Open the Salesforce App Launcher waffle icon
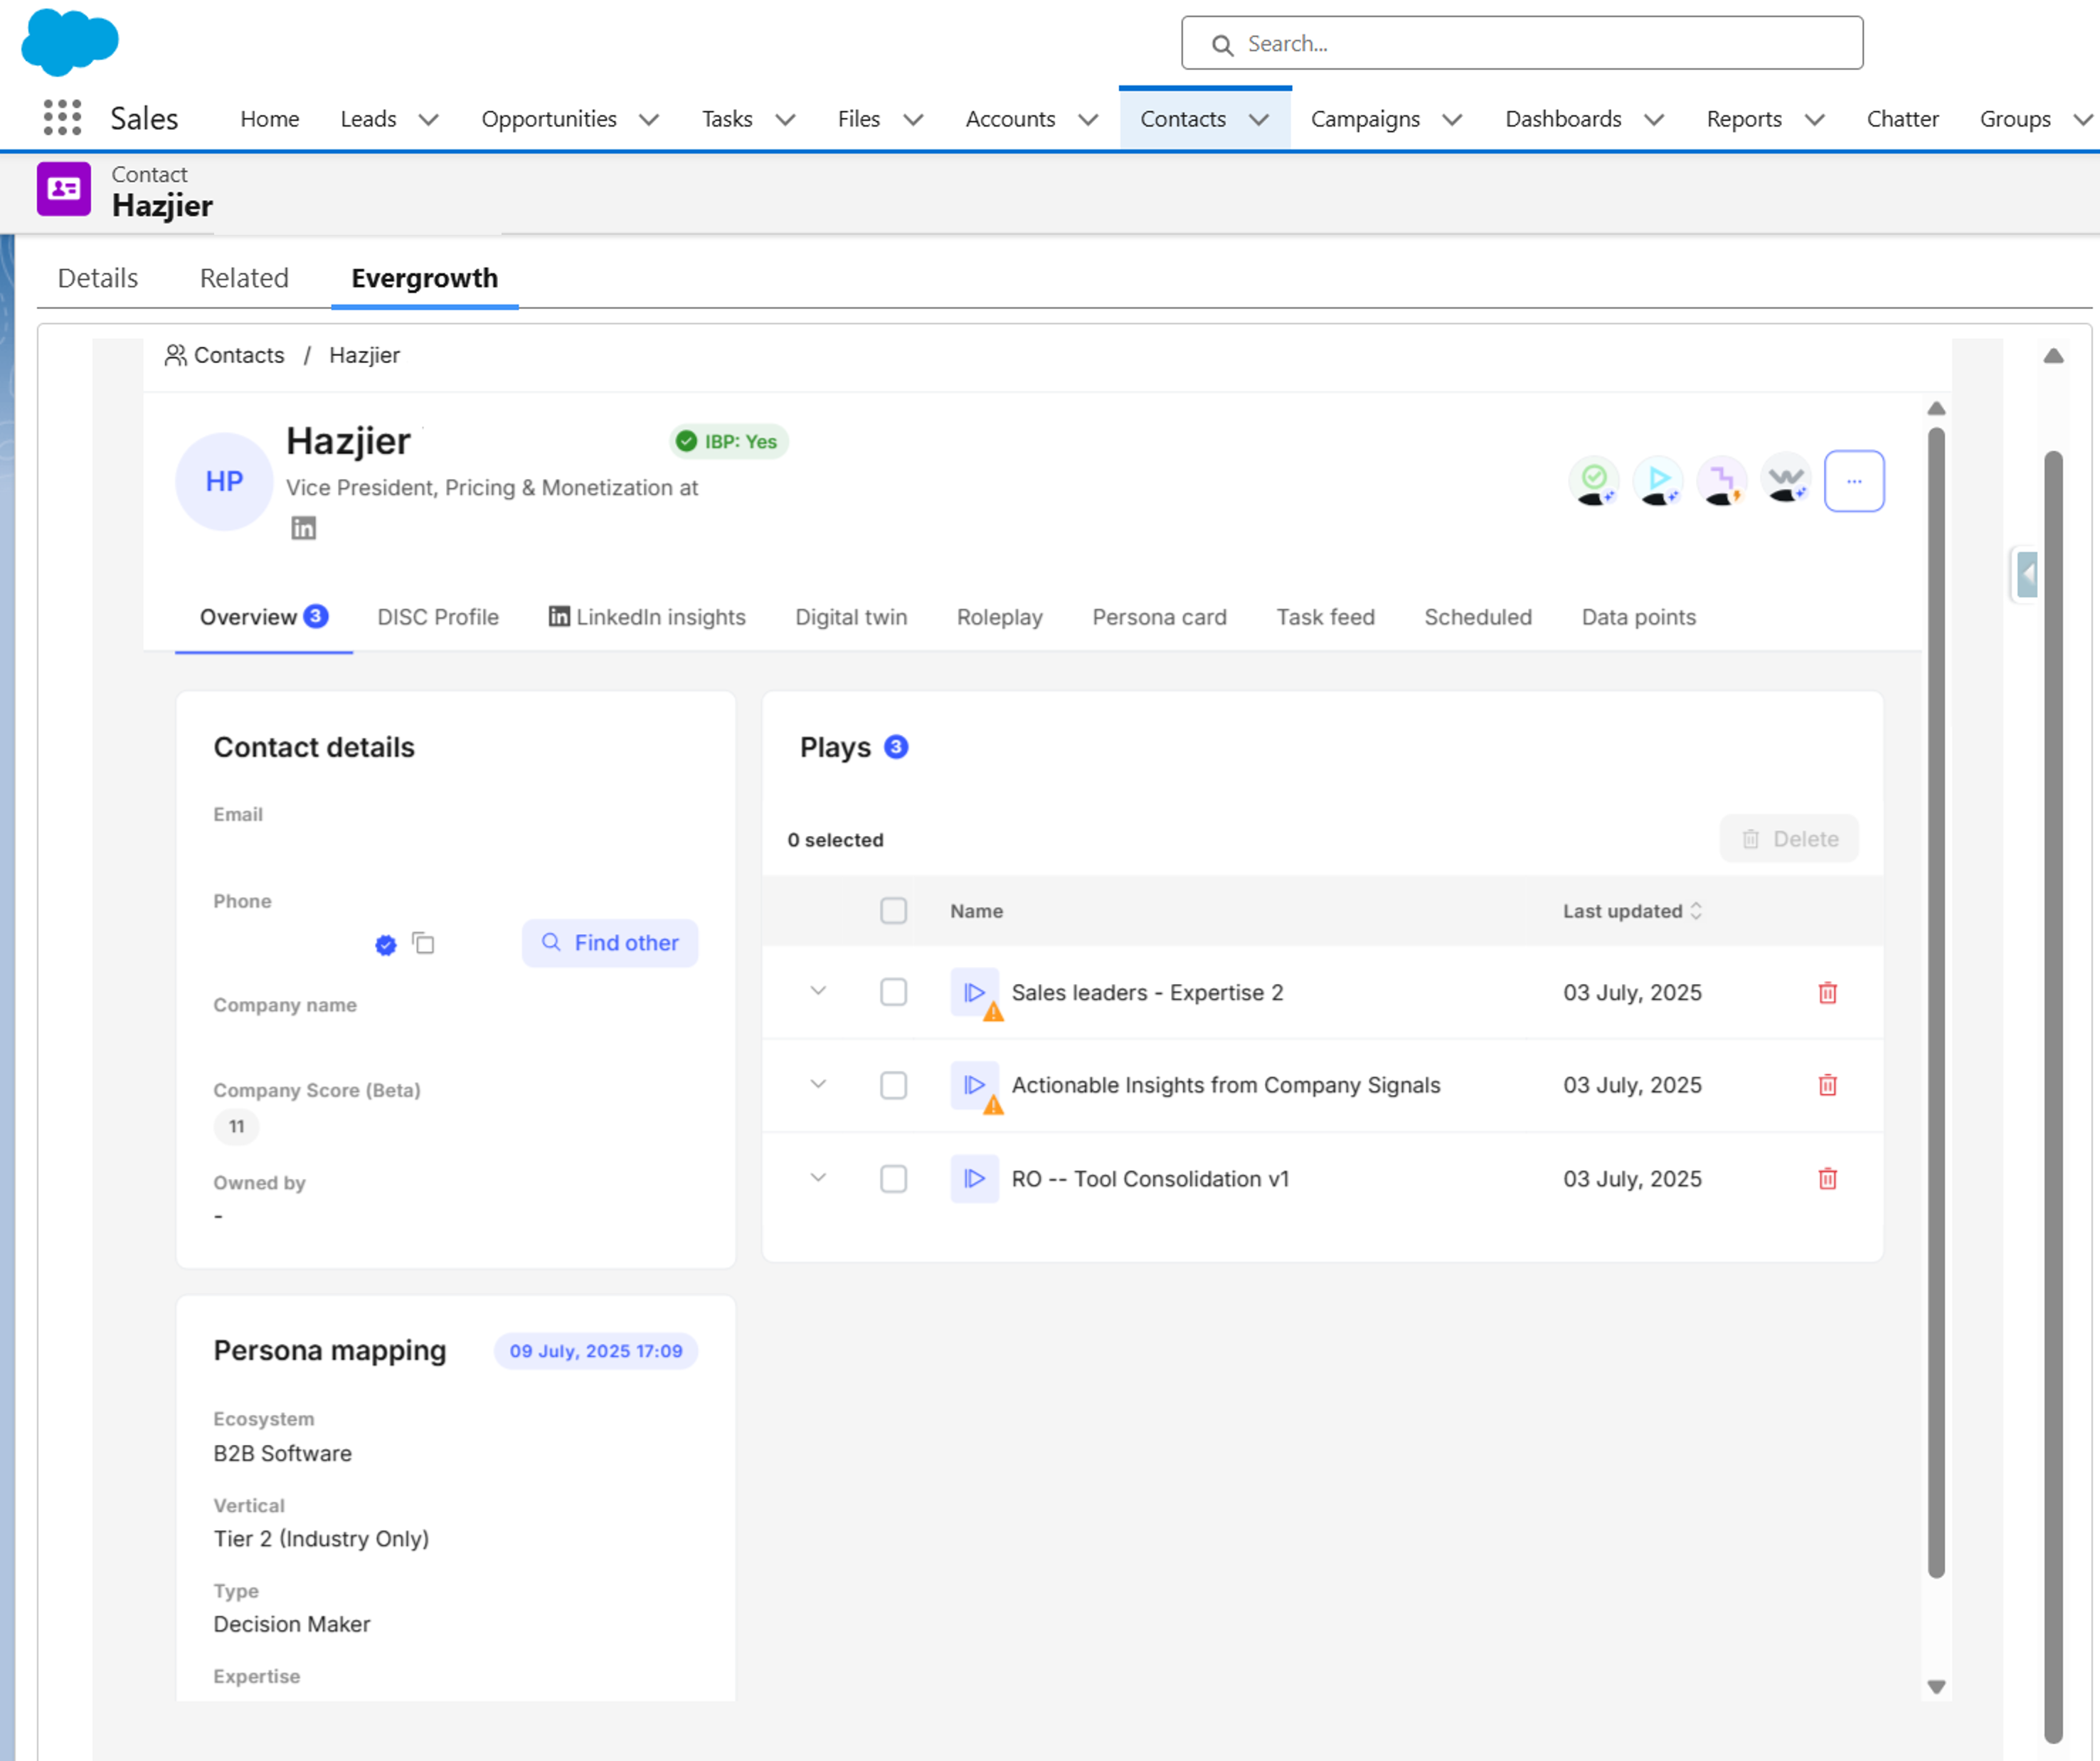Viewport: 2100px width, 1761px height. (61, 118)
